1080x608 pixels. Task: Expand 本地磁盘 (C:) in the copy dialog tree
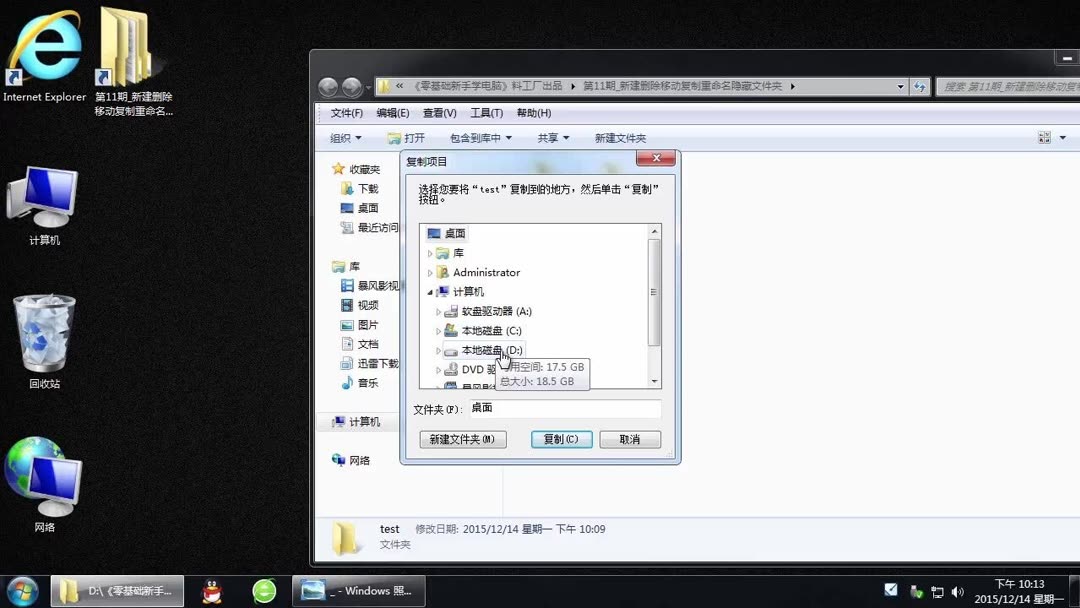[438, 330]
